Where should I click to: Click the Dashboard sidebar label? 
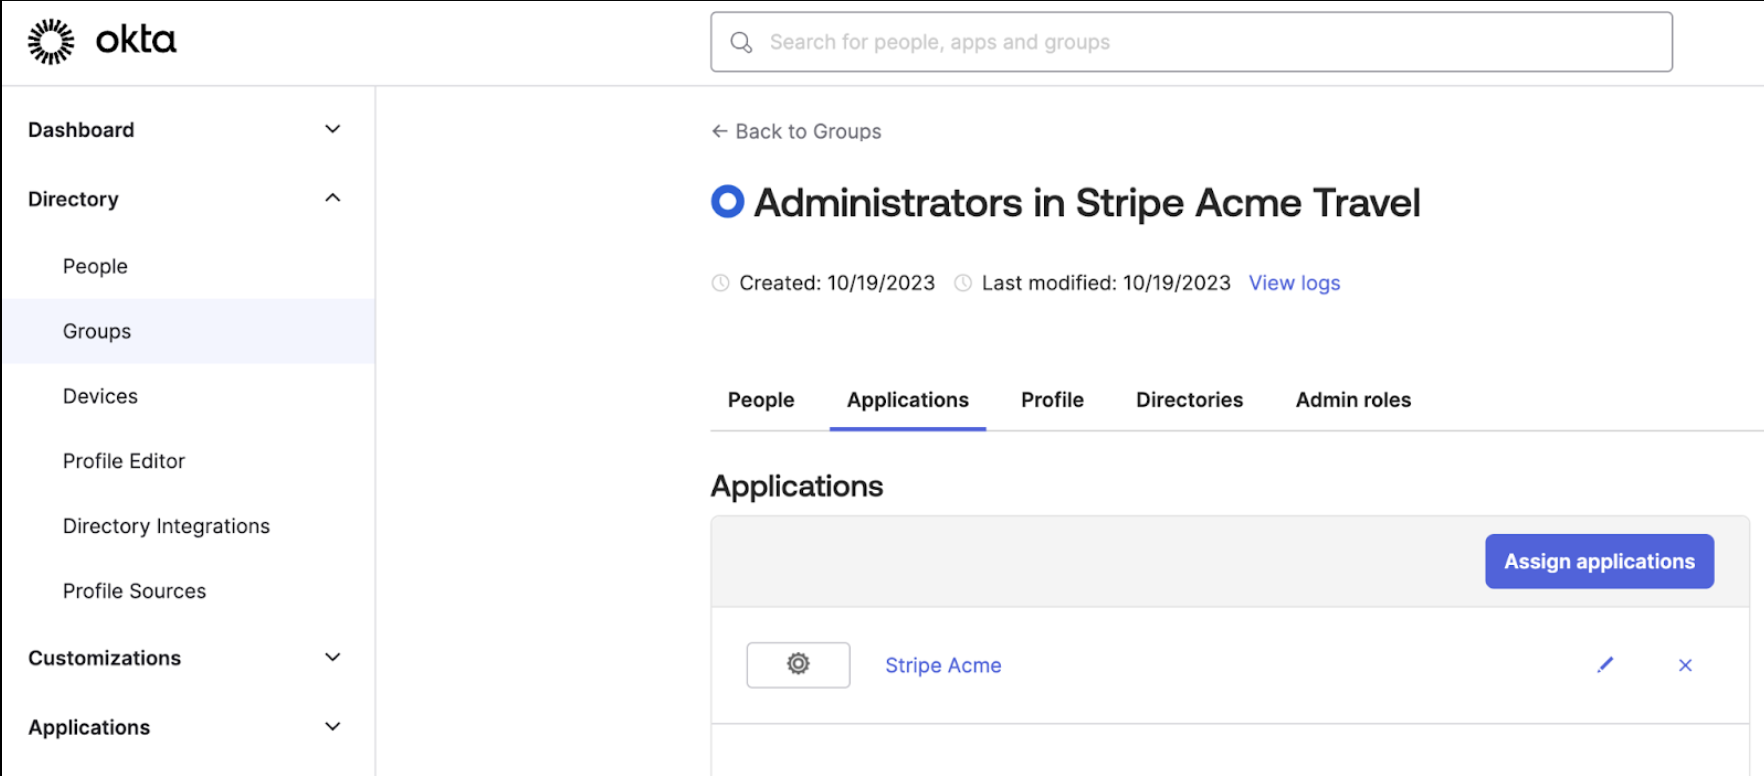coord(81,130)
